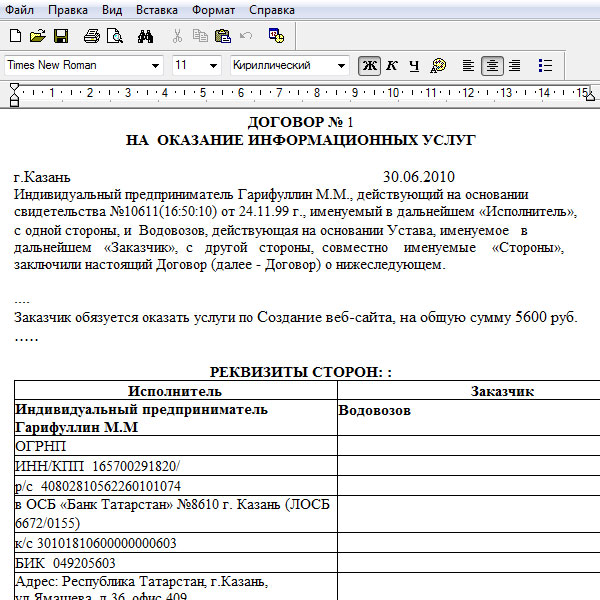
Task: Insert date and time via the toolbar icon
Action: pyautogui.click(x=277, y=36)
